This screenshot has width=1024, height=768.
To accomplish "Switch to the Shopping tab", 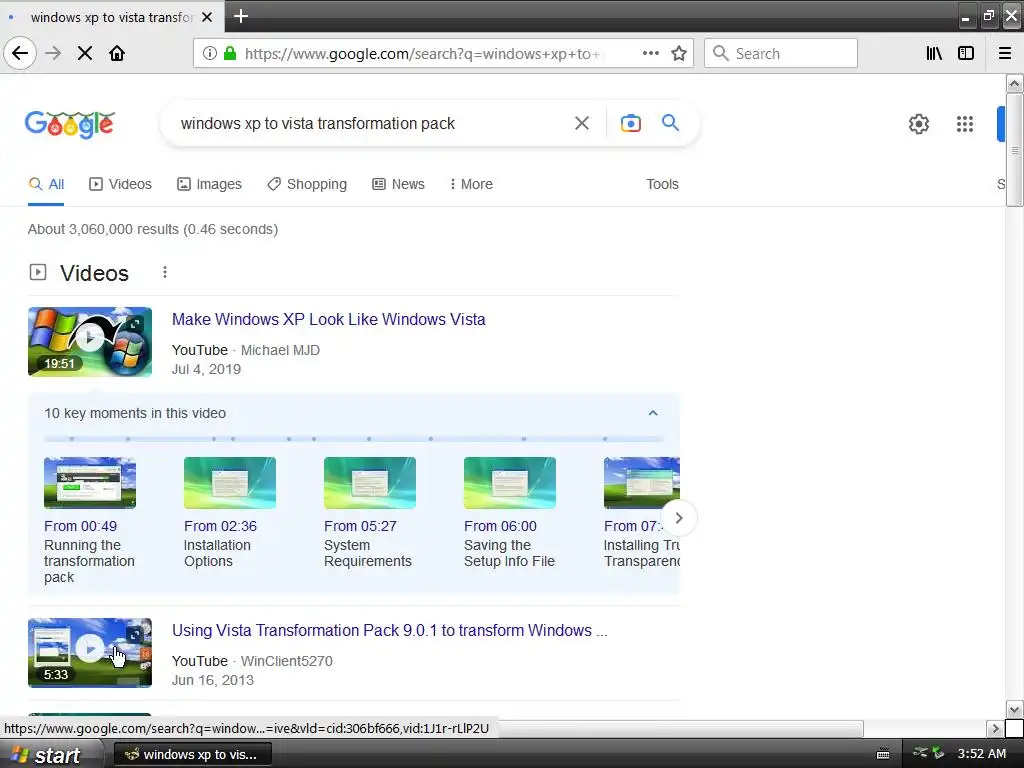I will [307, 184].
